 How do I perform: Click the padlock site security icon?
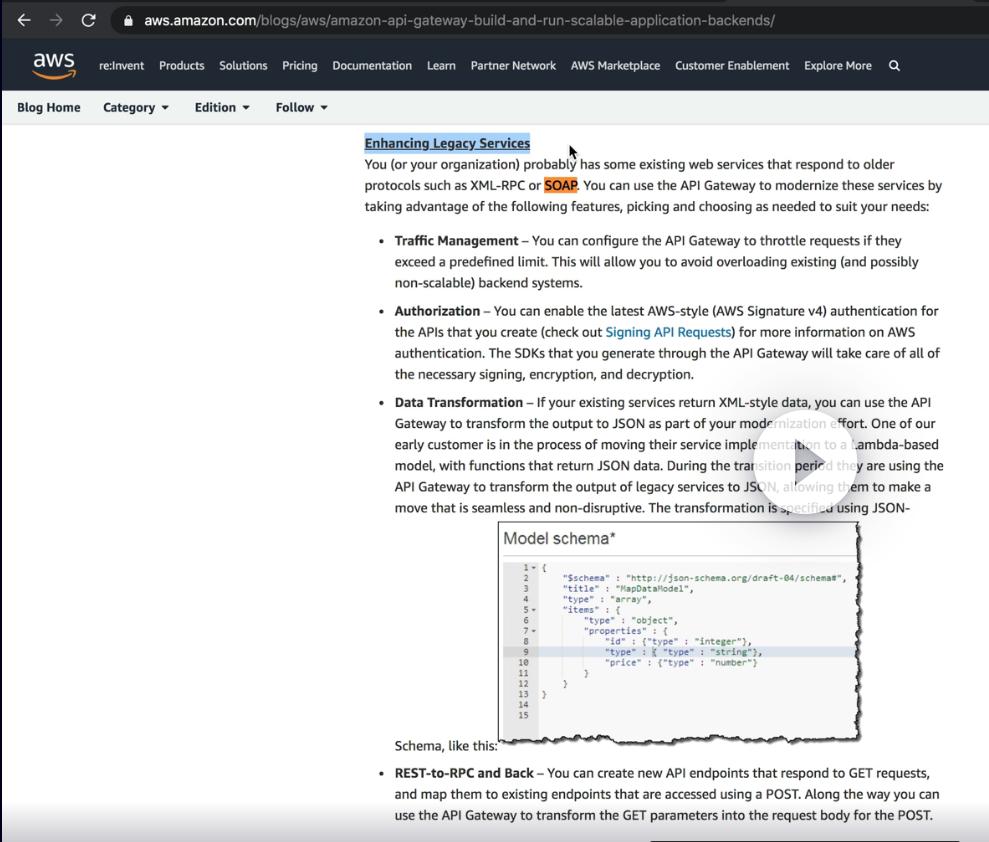[129, 21]
